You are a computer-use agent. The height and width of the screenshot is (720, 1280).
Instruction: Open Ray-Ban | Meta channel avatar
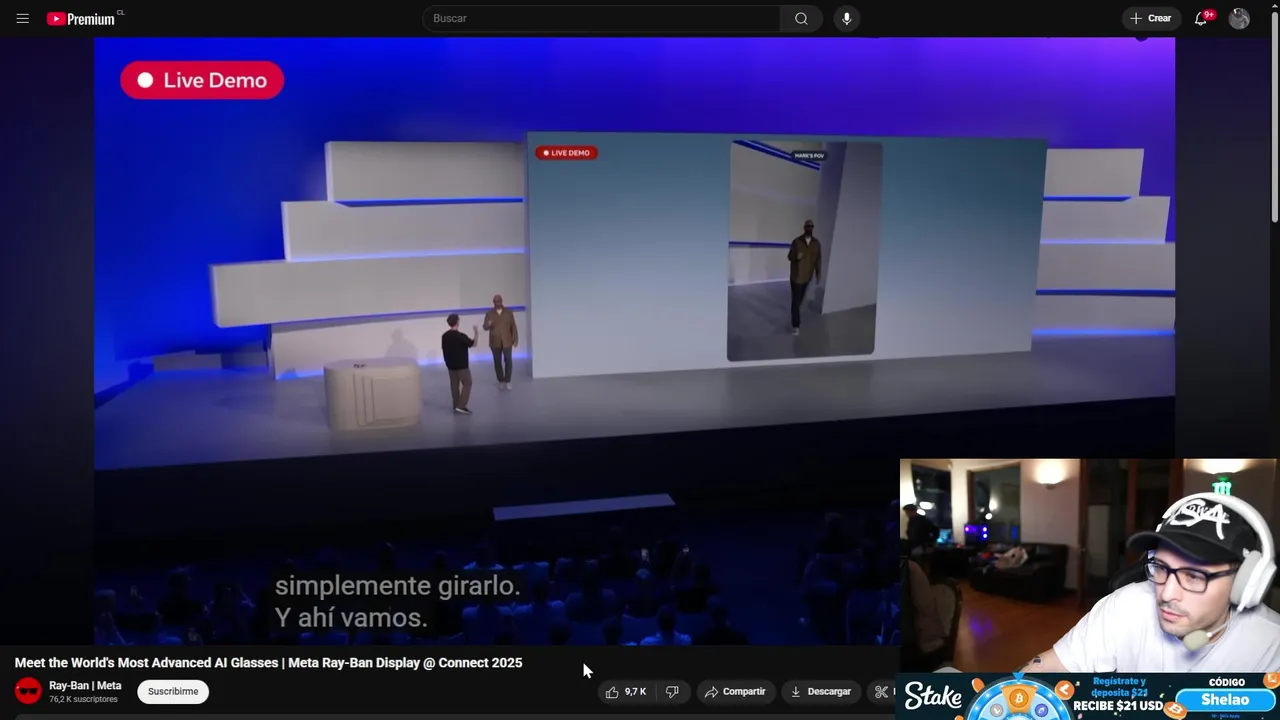29,691
